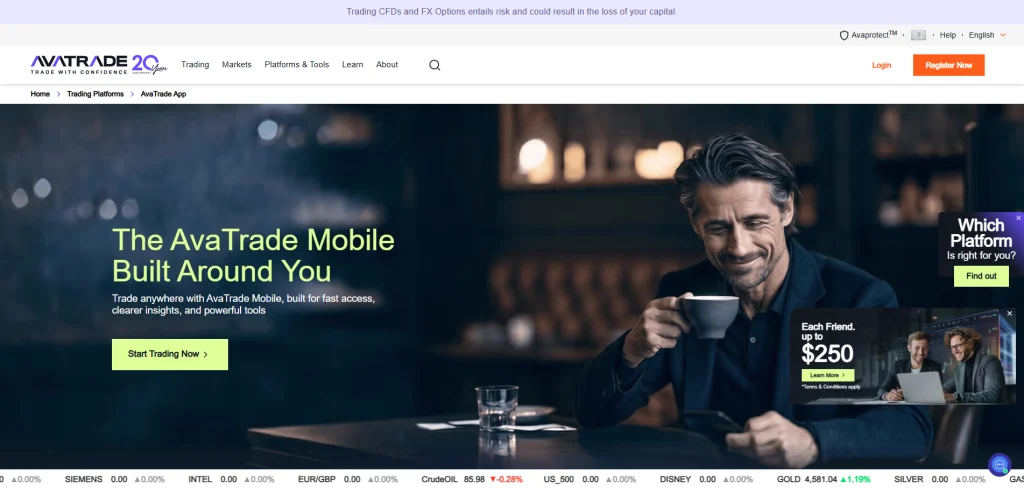Click the Terms & Conditions apply note
The image size is (1024, 488).
click(831, 387)
